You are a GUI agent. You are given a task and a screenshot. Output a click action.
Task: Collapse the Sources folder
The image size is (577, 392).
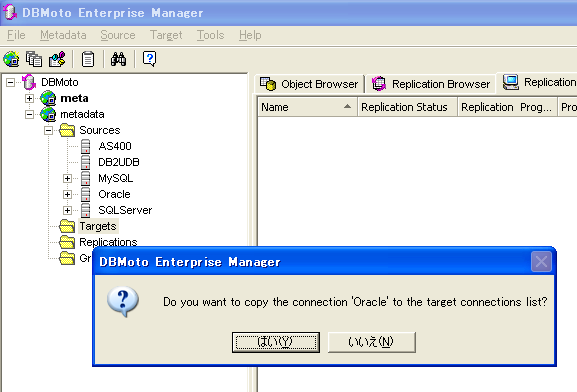pyautogui.click(x=48, y=130)
